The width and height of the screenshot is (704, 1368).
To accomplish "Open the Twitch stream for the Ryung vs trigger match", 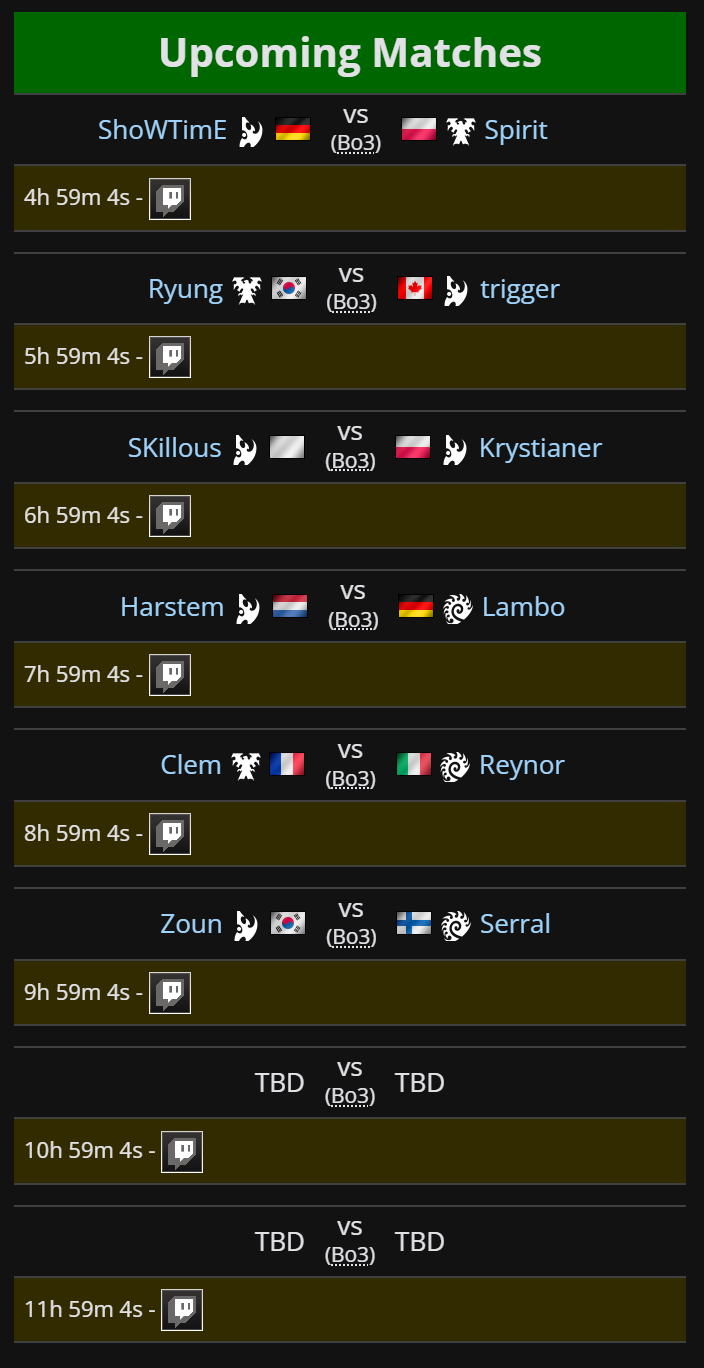I will 170,356.
